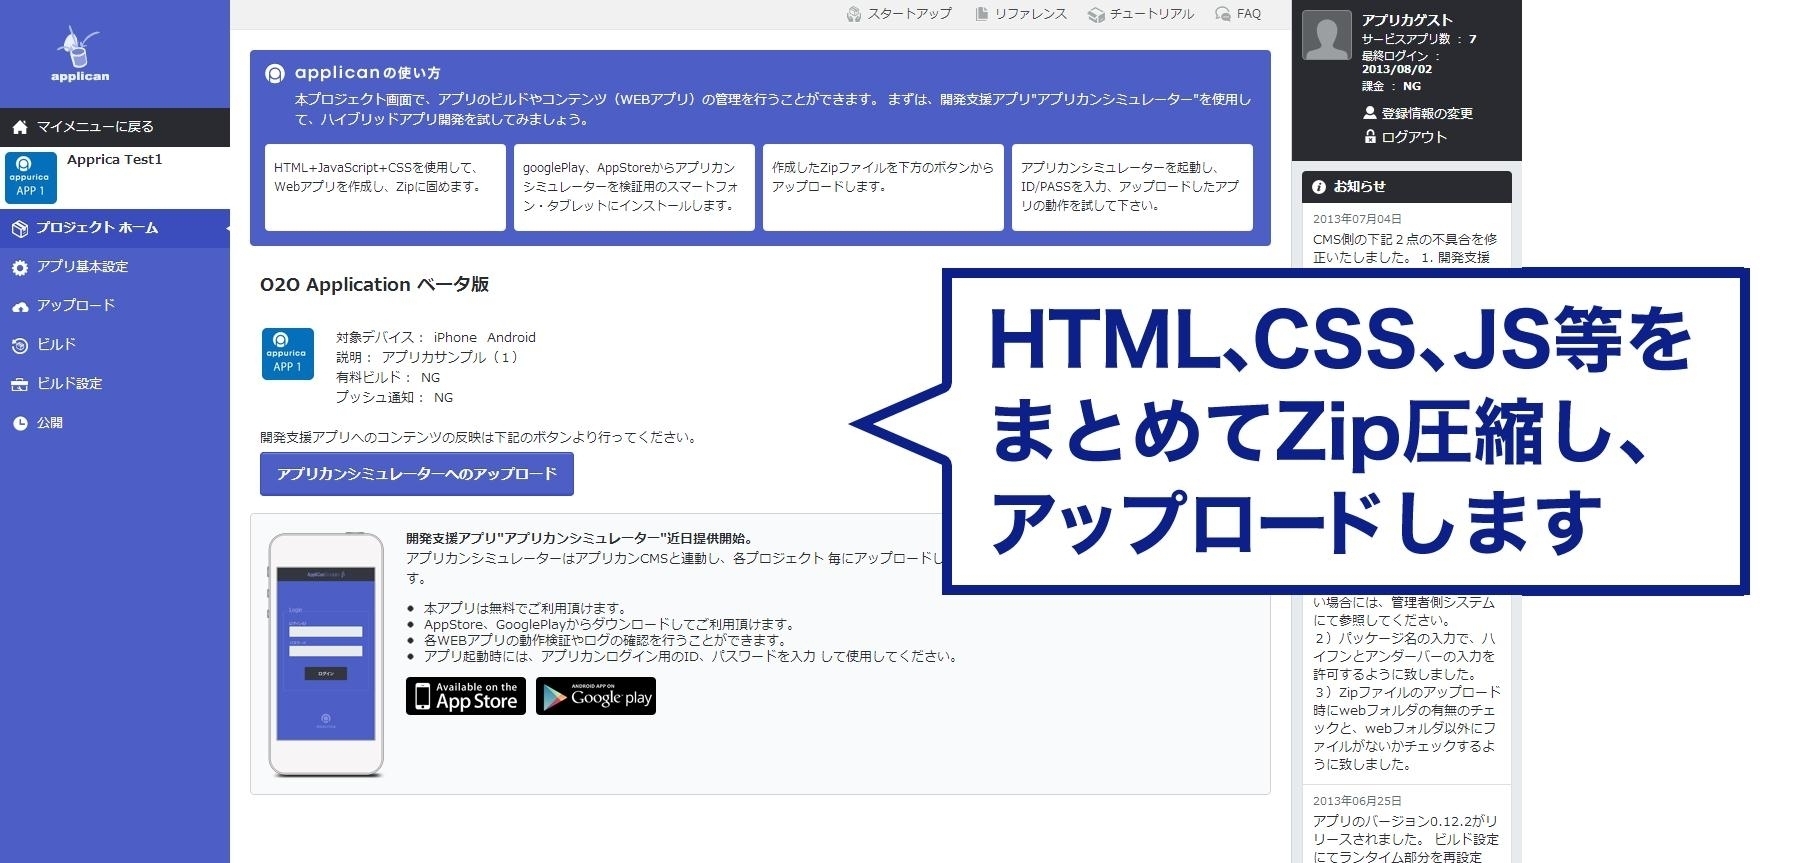Click 有料ビルド： NG text
The width and height of the screenshot is (1800, 863).
click(388, 378)
